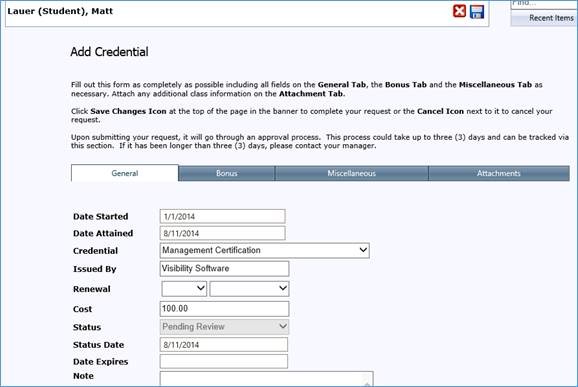578x387 pixels.
Task: Expand the Credential dropdown
Action: [x=265, y=250]
